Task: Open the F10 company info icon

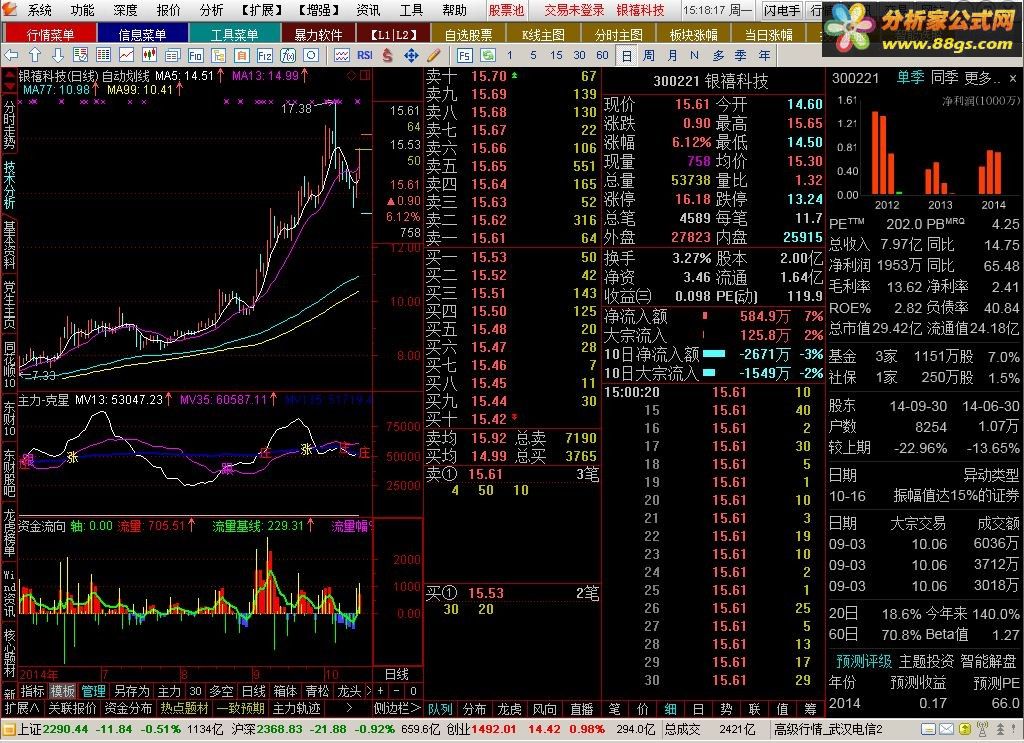Action: point(195,55)
